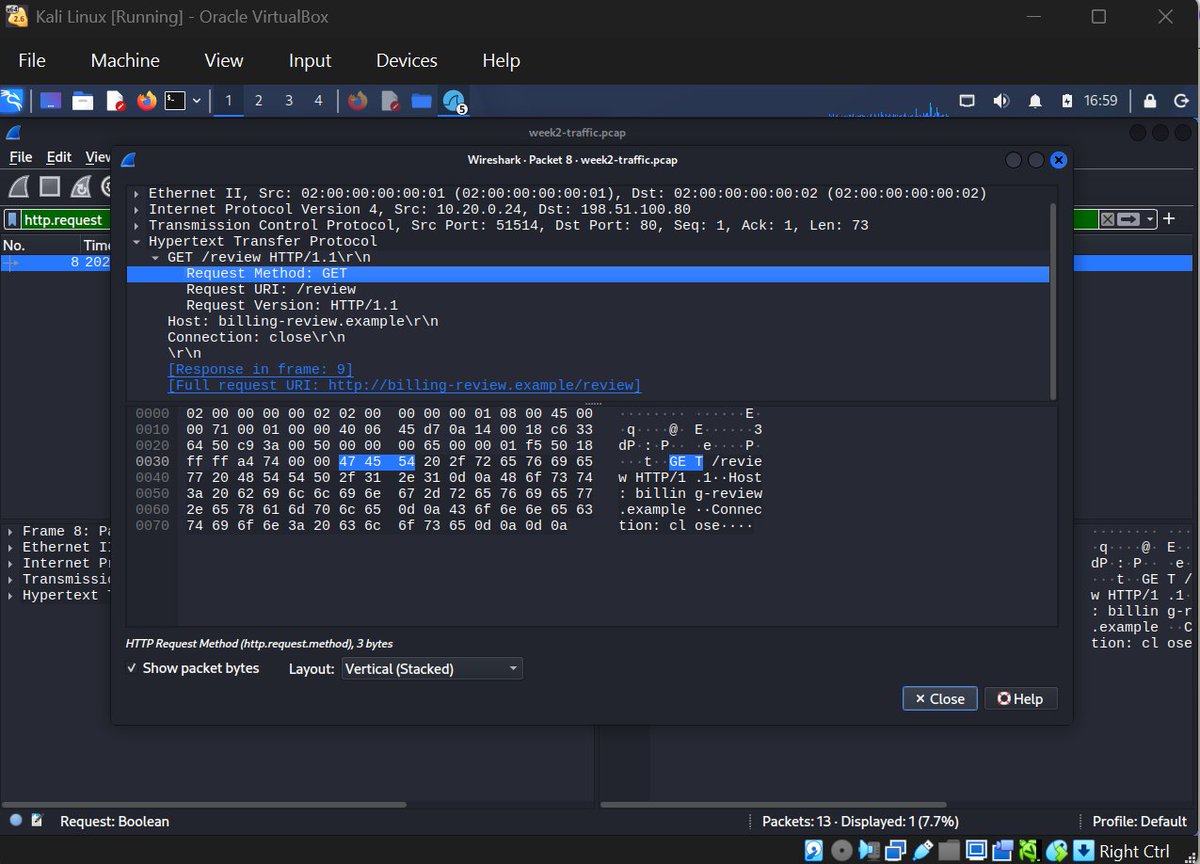The width and height of the screenshot is (1200, 864).
Task: Click the expert information circle in status bar
Action: pyautogui.click(x=16, y=821)
